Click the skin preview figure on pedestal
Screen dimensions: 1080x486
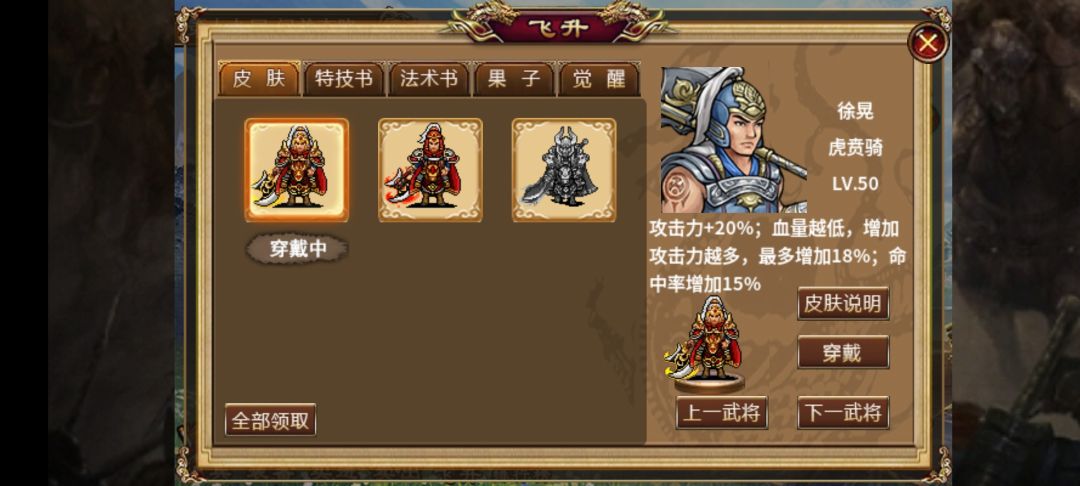[704, 344]
